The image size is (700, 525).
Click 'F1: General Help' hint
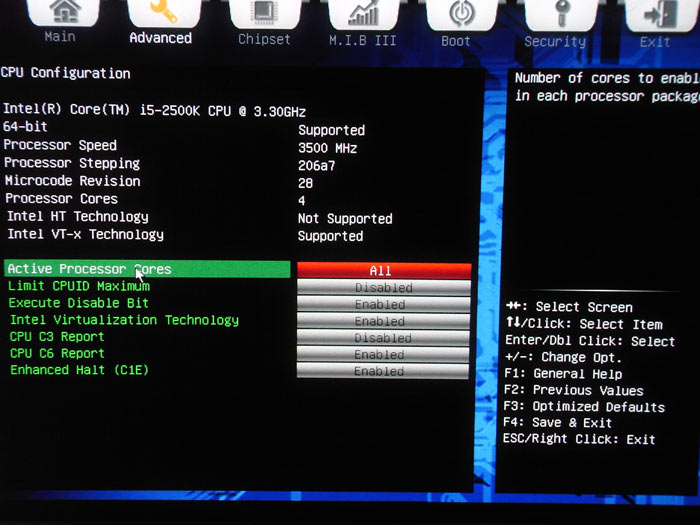click(x=563, y=374)
